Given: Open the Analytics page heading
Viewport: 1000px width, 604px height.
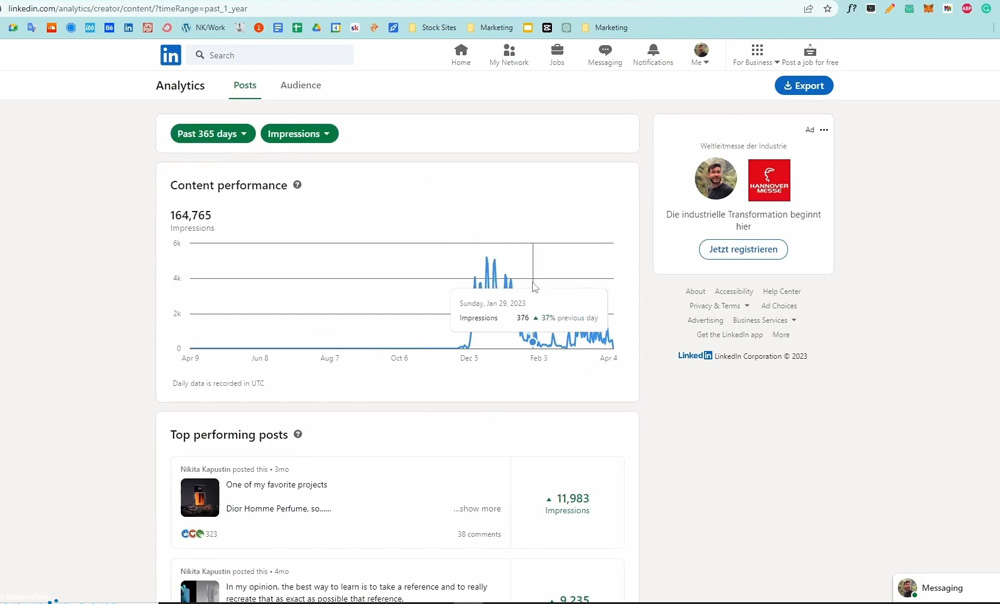Looking at the screenshot, I should [180, 85].
